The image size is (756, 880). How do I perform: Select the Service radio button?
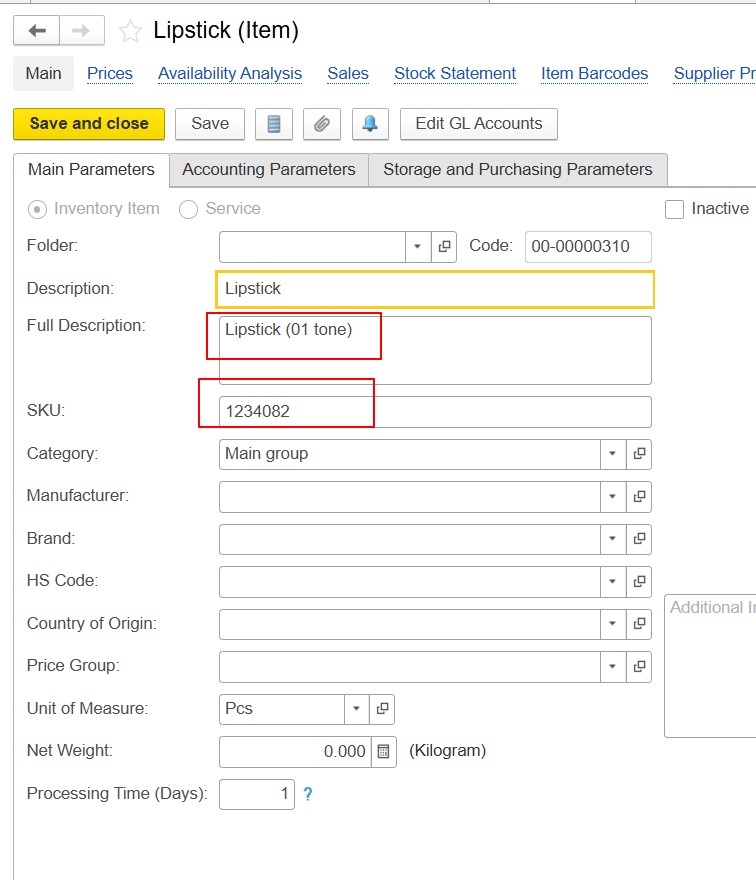click(188, 209)
